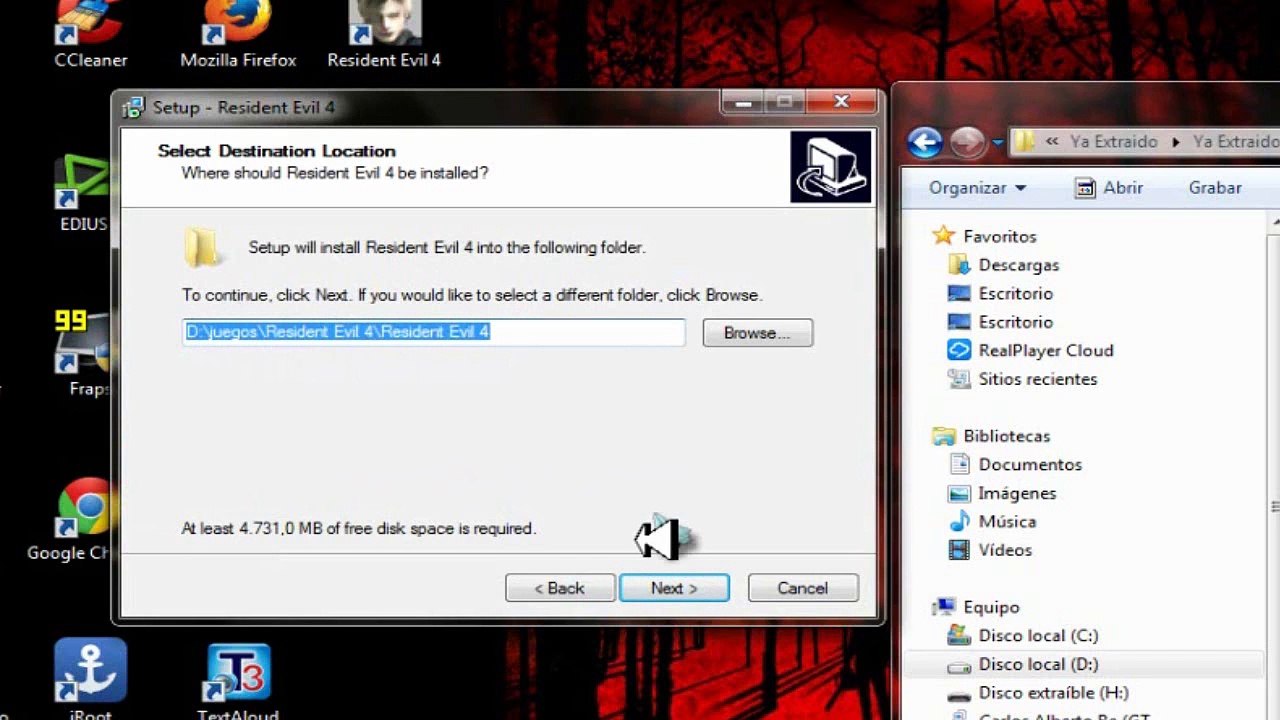Launch iRoot desktop shortcut
Image resolution: width=1280 pixels, height=720 pixels.
(x=90, y=679)
